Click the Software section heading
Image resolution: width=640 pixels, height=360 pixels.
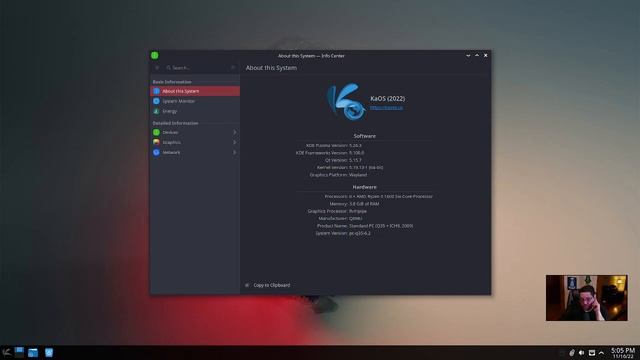pos(364,136)
